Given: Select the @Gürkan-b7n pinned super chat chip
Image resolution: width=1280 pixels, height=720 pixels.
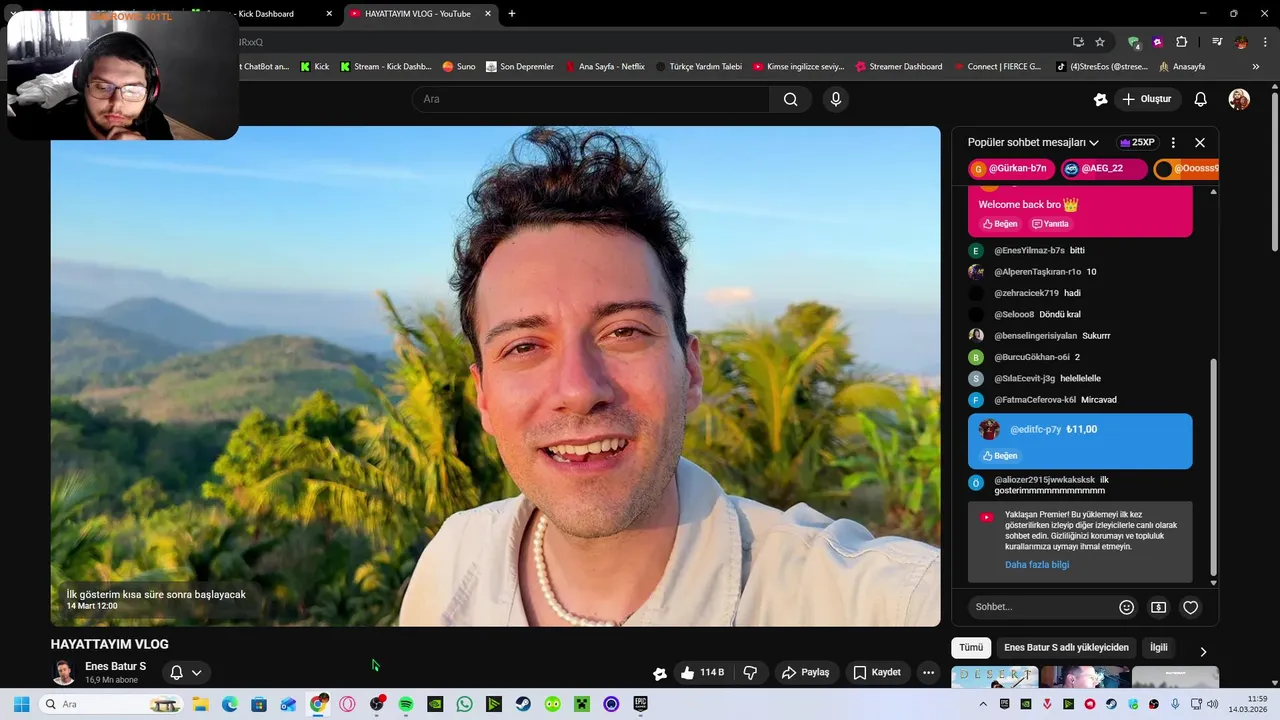Looking at the screenshot, I should coord(1011,169).
